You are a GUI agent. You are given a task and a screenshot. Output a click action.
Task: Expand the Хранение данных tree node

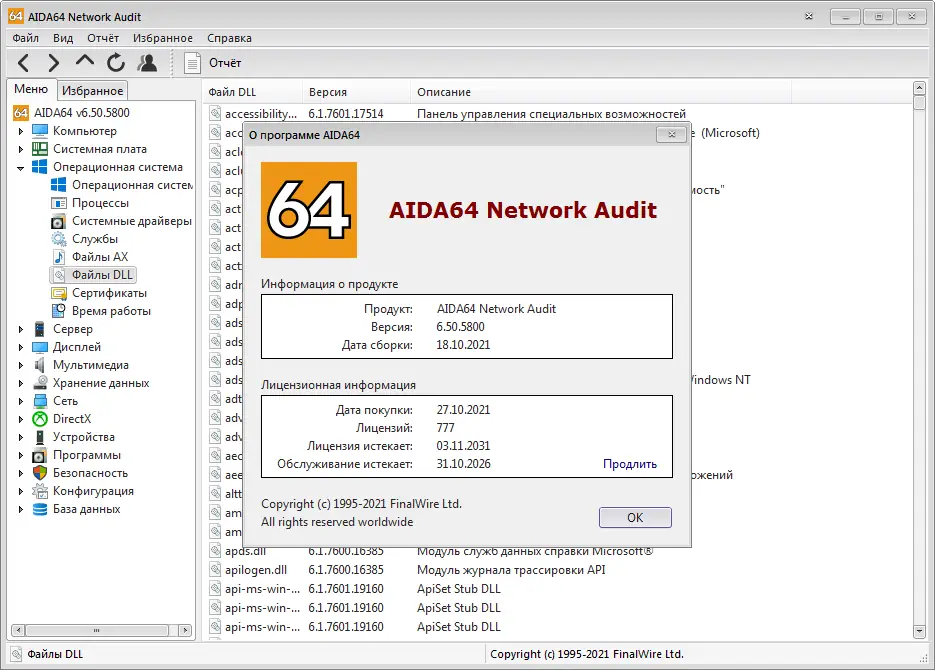tap(21, 383)
